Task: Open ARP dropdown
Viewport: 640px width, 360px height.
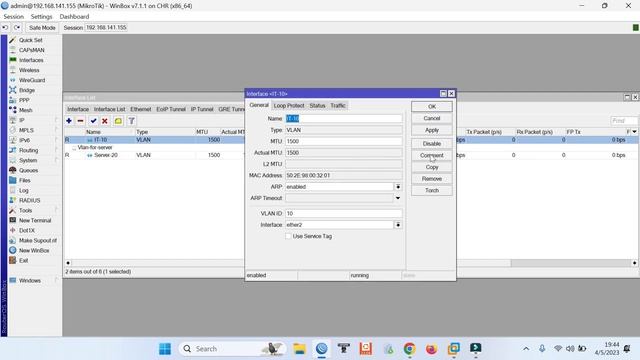Action: 398,187
